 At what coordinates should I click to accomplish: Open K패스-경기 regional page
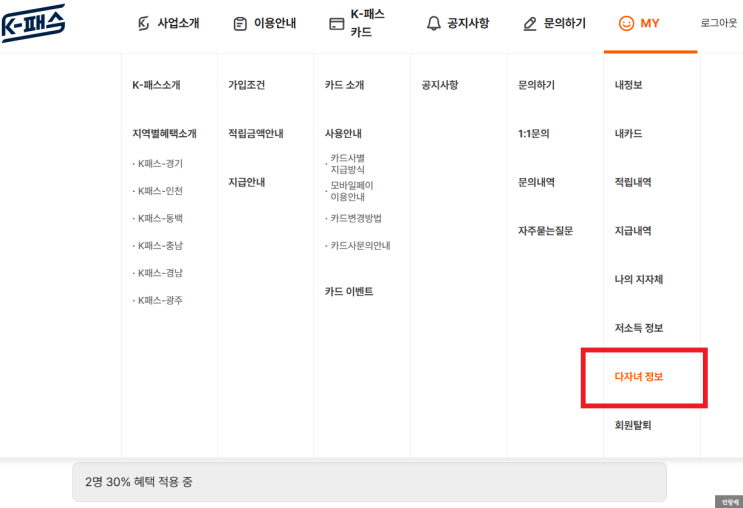click(x=160, y=163)
